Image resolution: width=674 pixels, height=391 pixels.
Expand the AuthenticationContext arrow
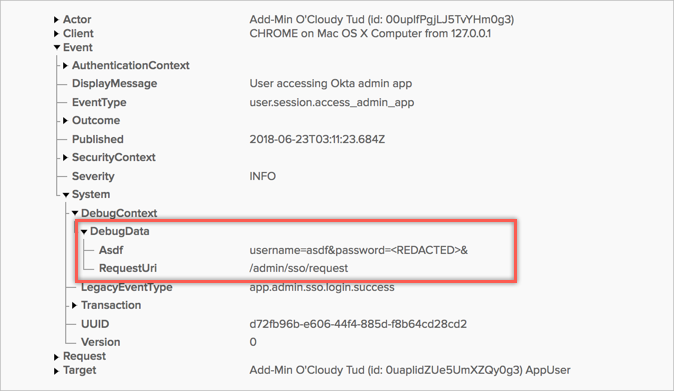[x=65, y=66]
